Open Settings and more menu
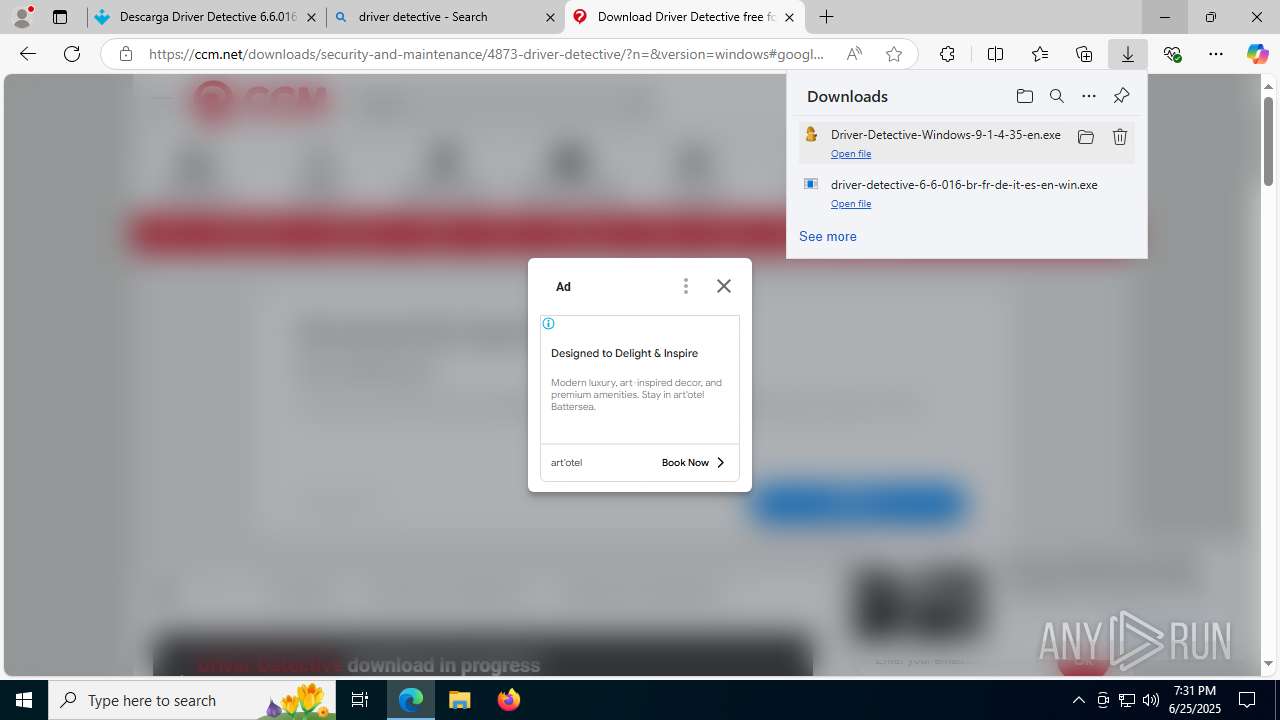 tap(1216, 54)
